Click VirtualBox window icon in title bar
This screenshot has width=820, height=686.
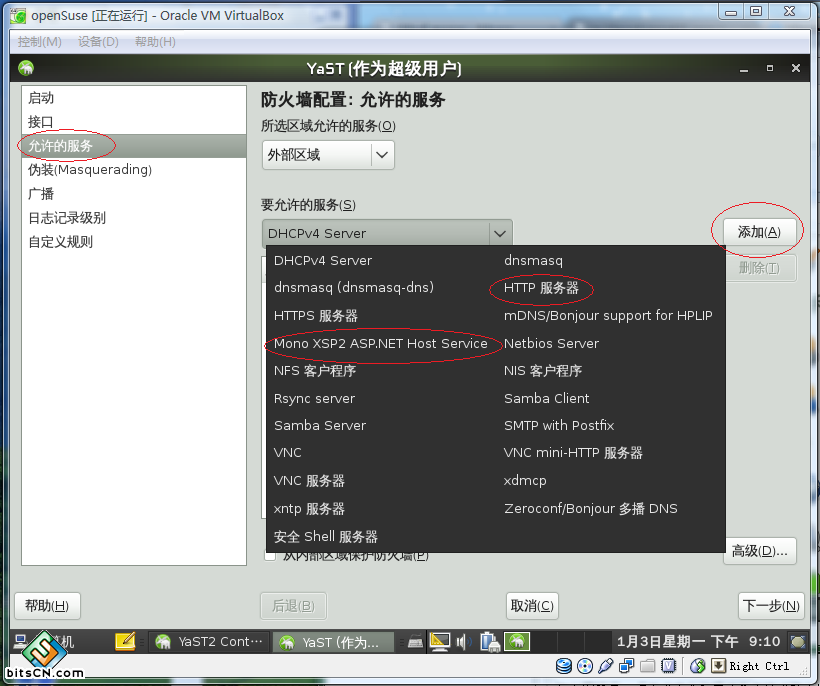18,16
